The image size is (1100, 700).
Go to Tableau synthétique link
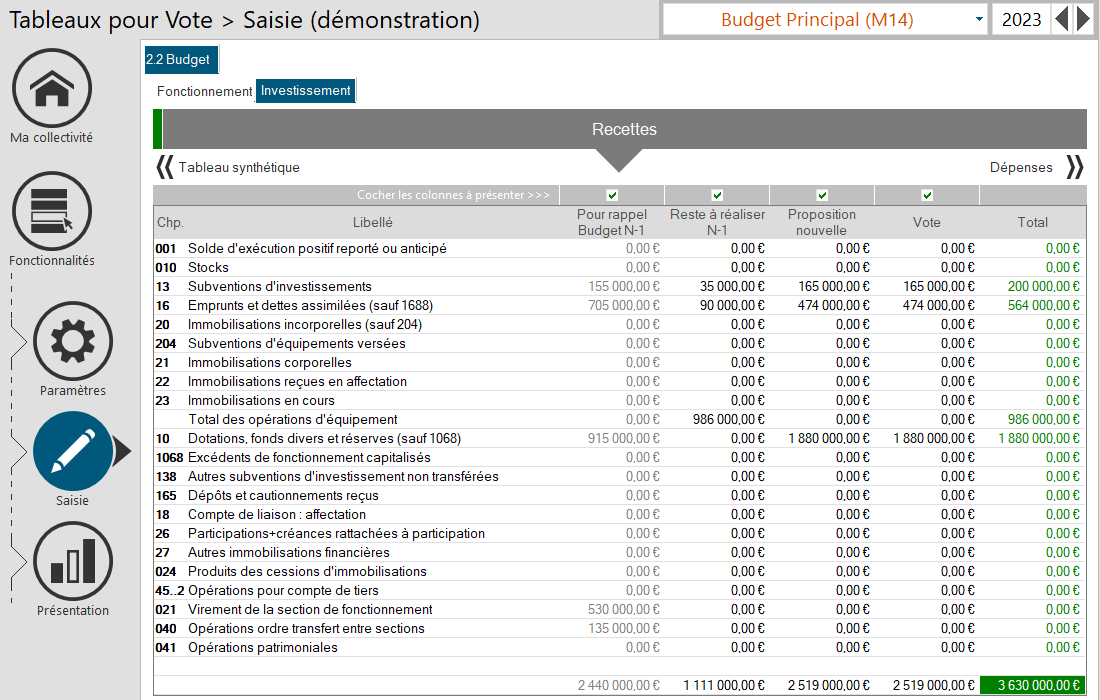(x=239, y=167)
